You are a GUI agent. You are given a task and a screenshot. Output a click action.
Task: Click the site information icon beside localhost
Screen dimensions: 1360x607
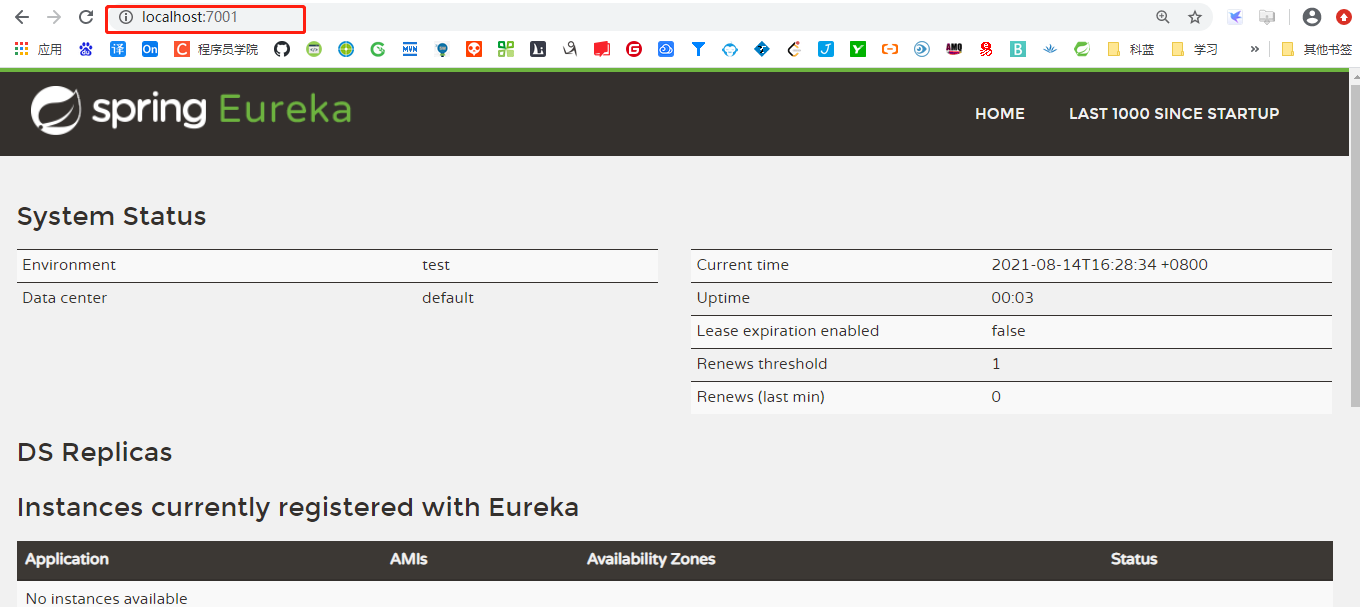pos(126,17)
